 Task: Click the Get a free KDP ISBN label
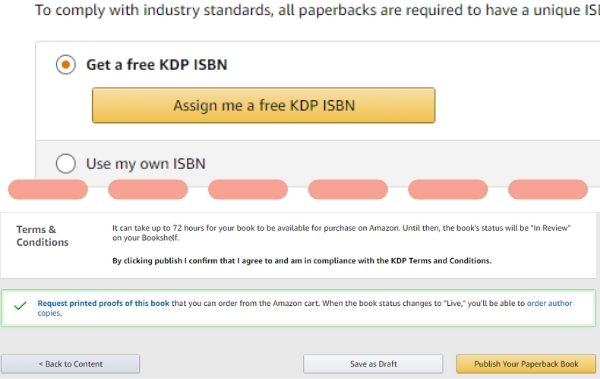(157, 65)
